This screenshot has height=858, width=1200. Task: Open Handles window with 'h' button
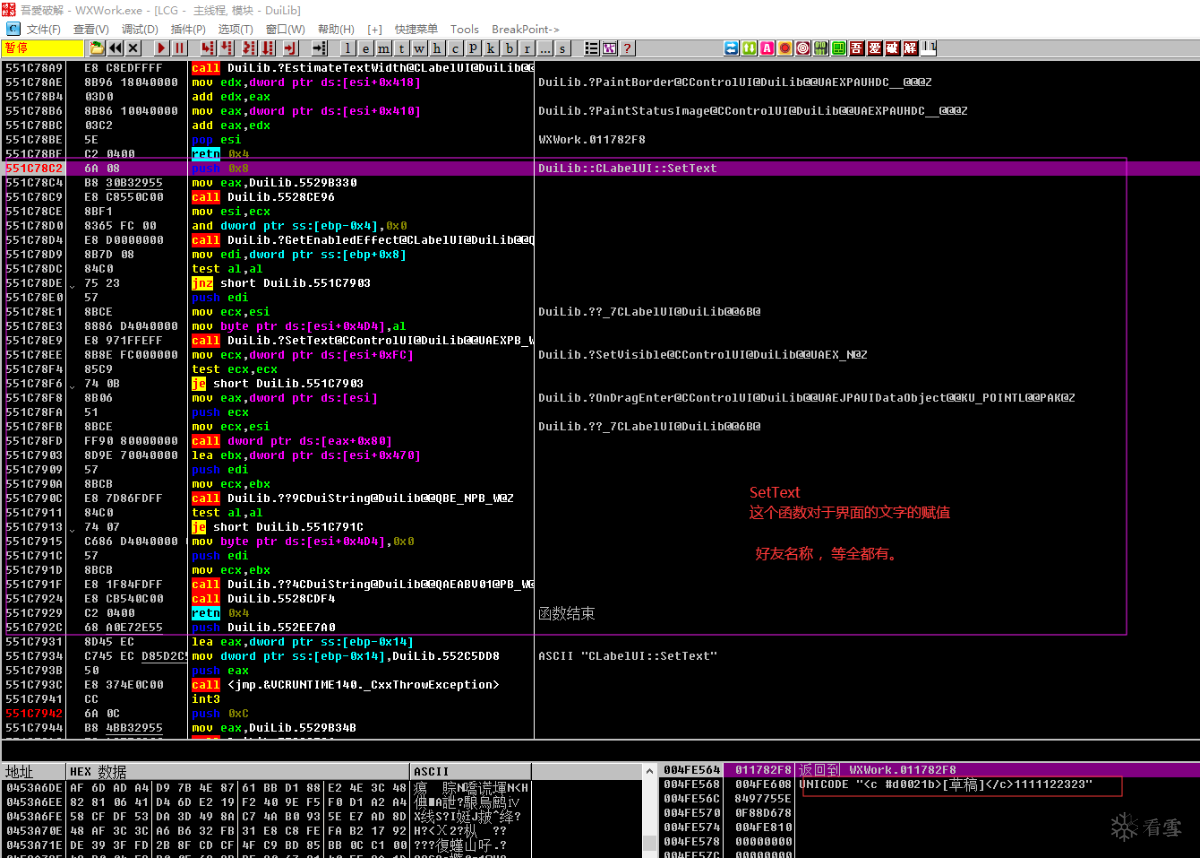(x=437, y=48)
